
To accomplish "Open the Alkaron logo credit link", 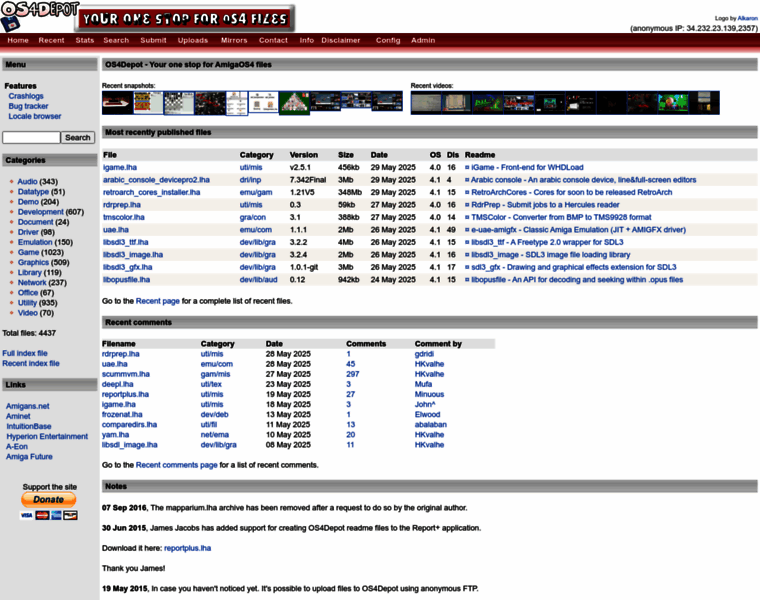I will click(747, 18).
